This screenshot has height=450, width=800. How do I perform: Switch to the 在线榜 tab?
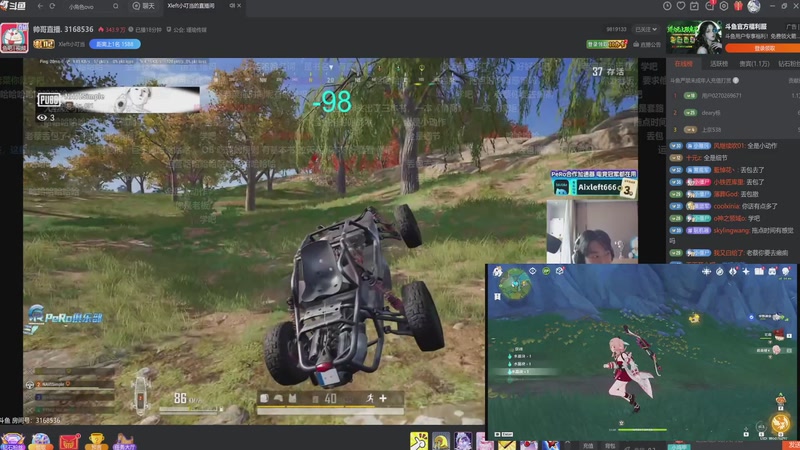684,64
